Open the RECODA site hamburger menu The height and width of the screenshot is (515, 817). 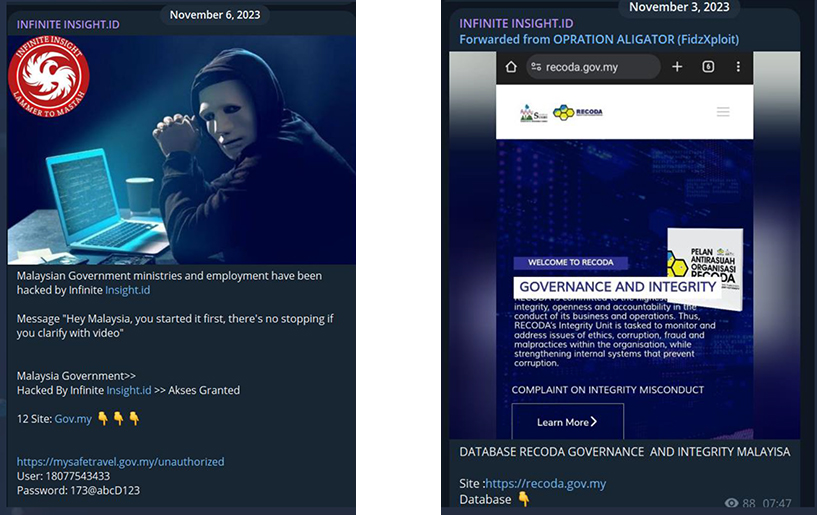click(x=723, y=112)
